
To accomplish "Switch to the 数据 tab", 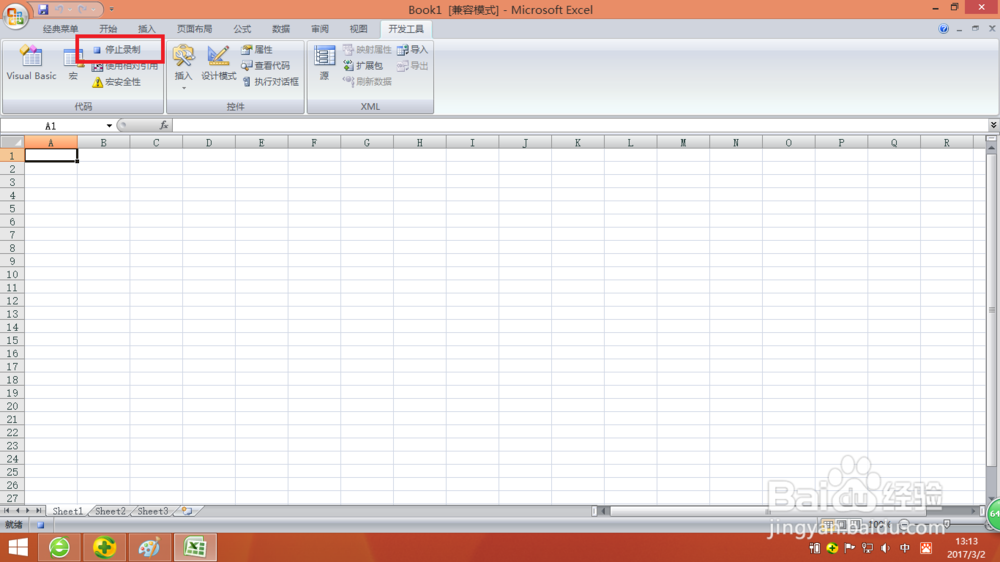I will [x=281, y=29].
